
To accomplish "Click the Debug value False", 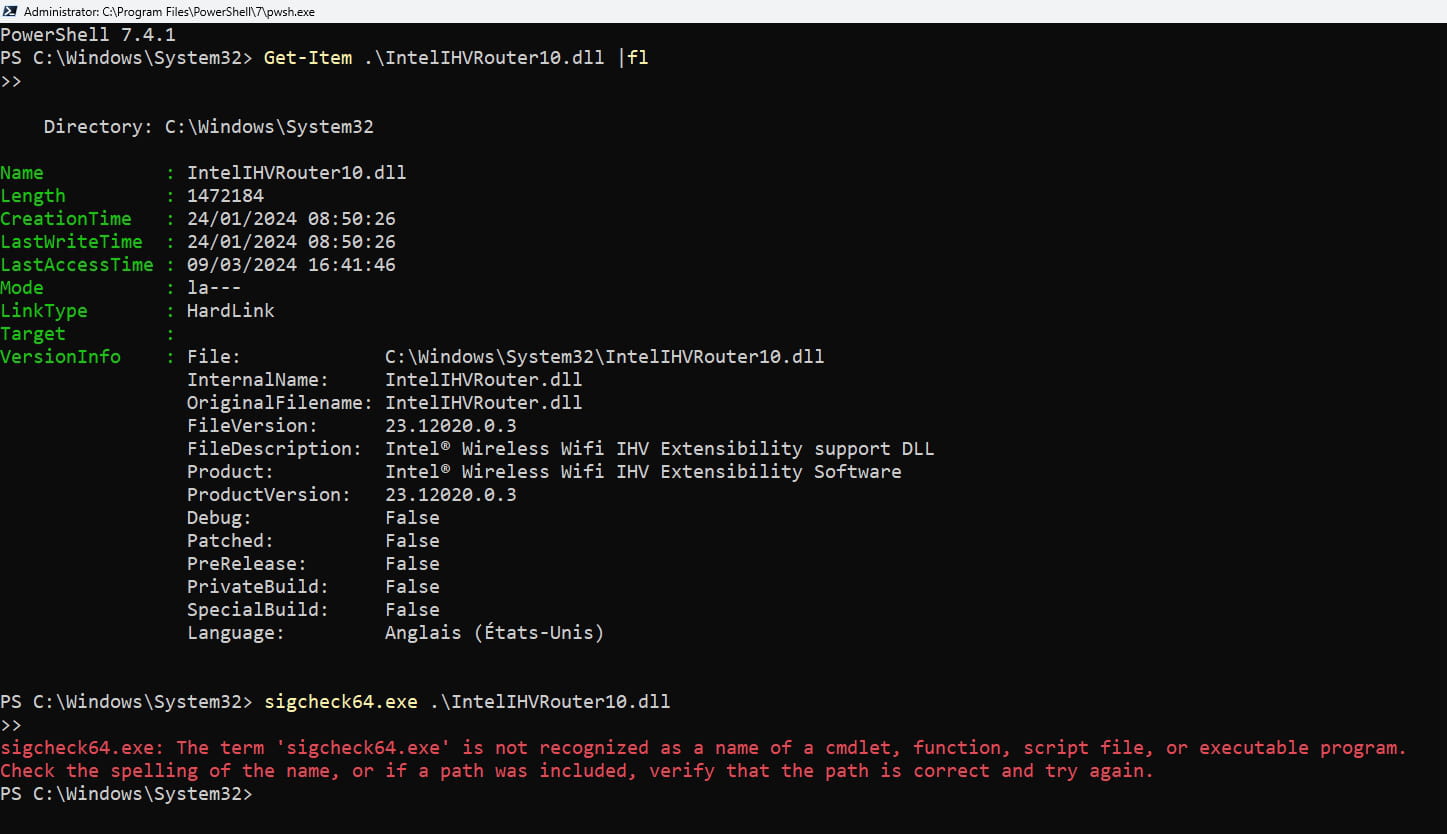I will pyautogui.click(x=412, y=518).
